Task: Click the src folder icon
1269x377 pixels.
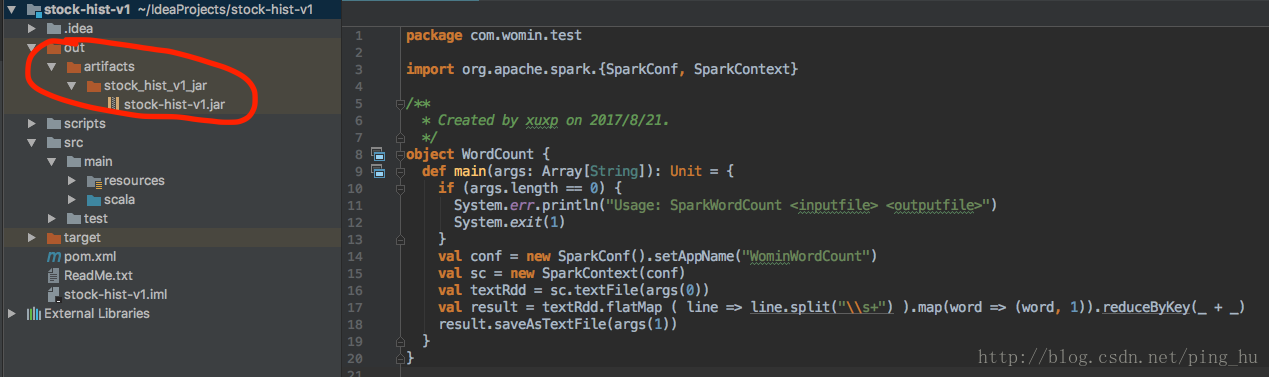Action: 54,142
